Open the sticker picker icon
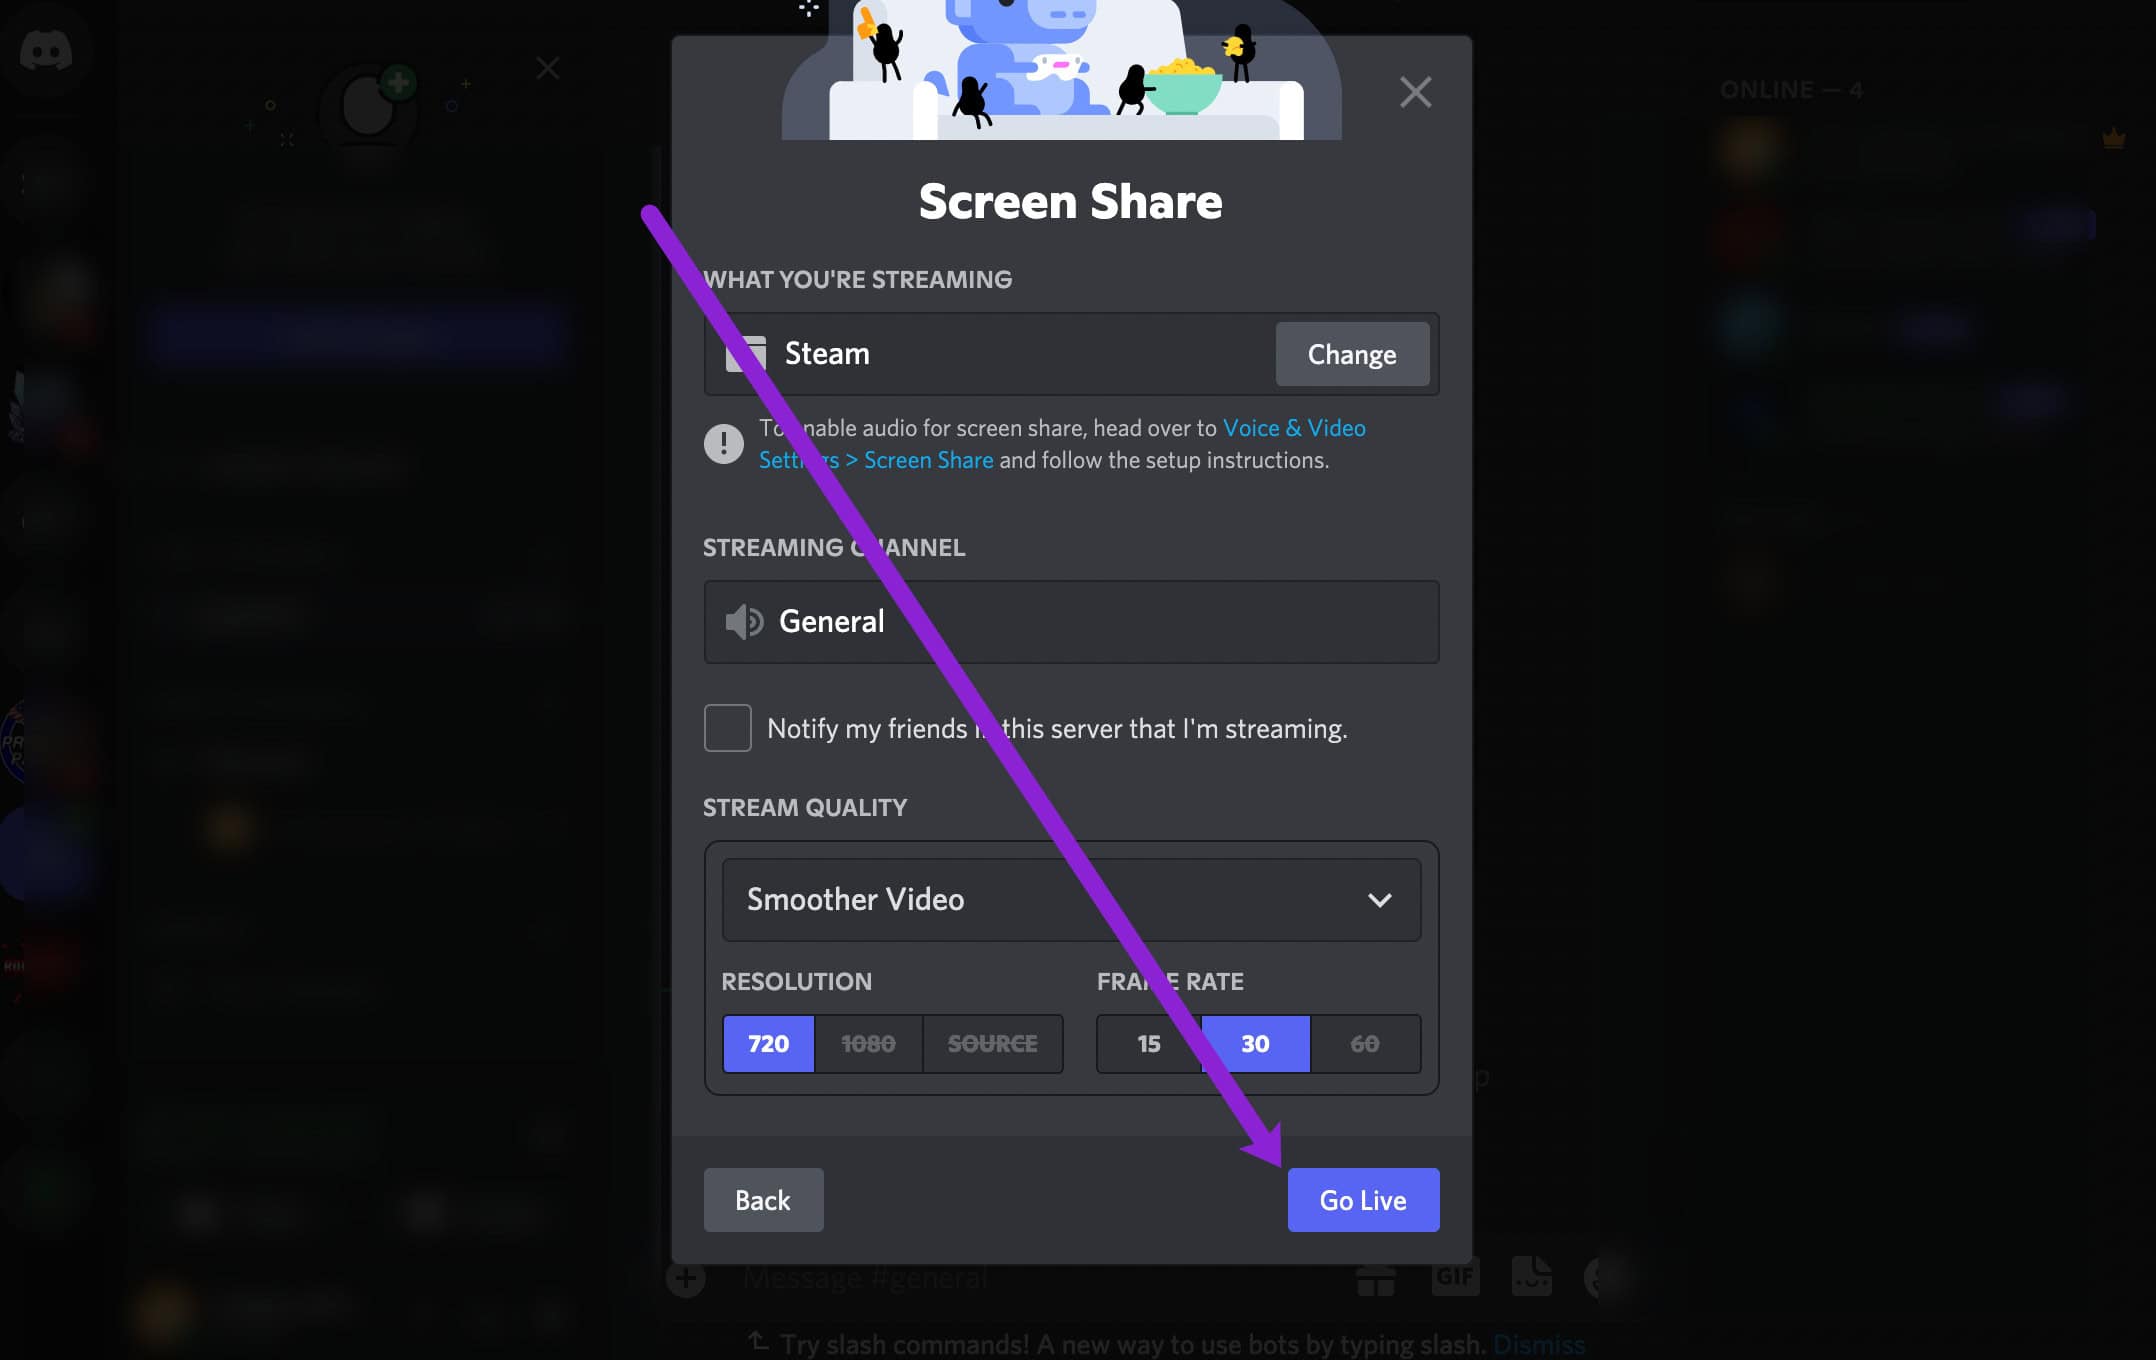The width and height of the screenshot is (2156, 1360). tap(1531, 1277)
